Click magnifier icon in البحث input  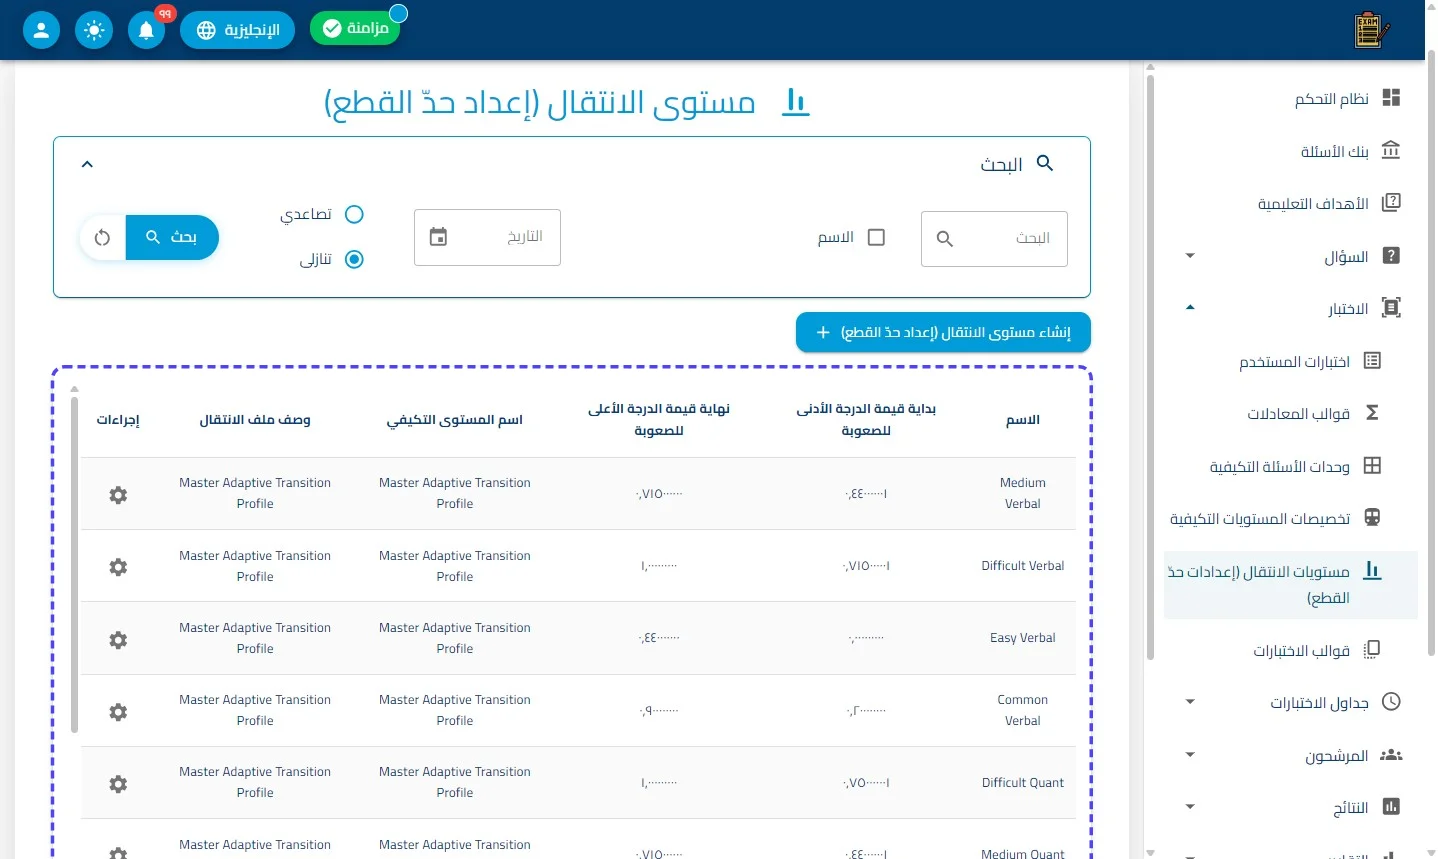tap(944, 239)
